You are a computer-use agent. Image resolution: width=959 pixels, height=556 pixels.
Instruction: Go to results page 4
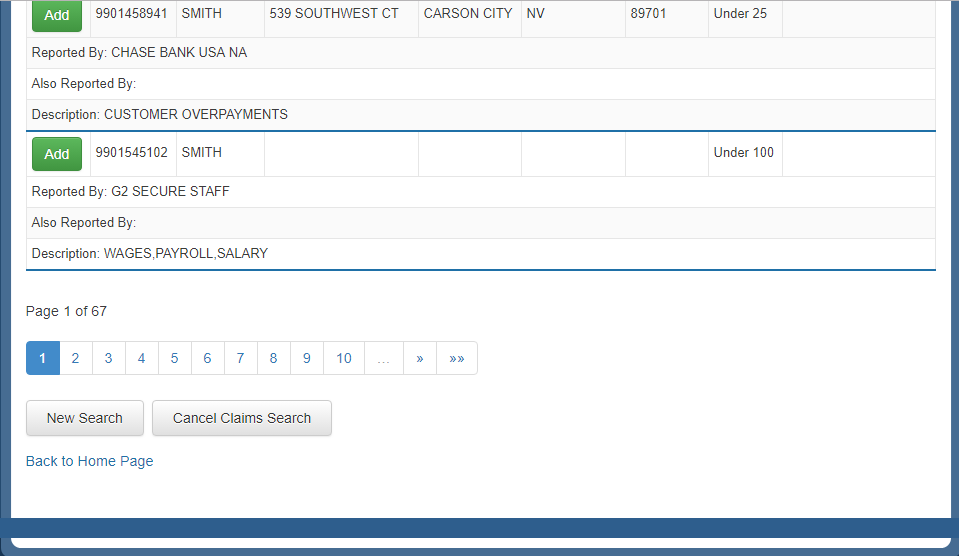(141, 358)
